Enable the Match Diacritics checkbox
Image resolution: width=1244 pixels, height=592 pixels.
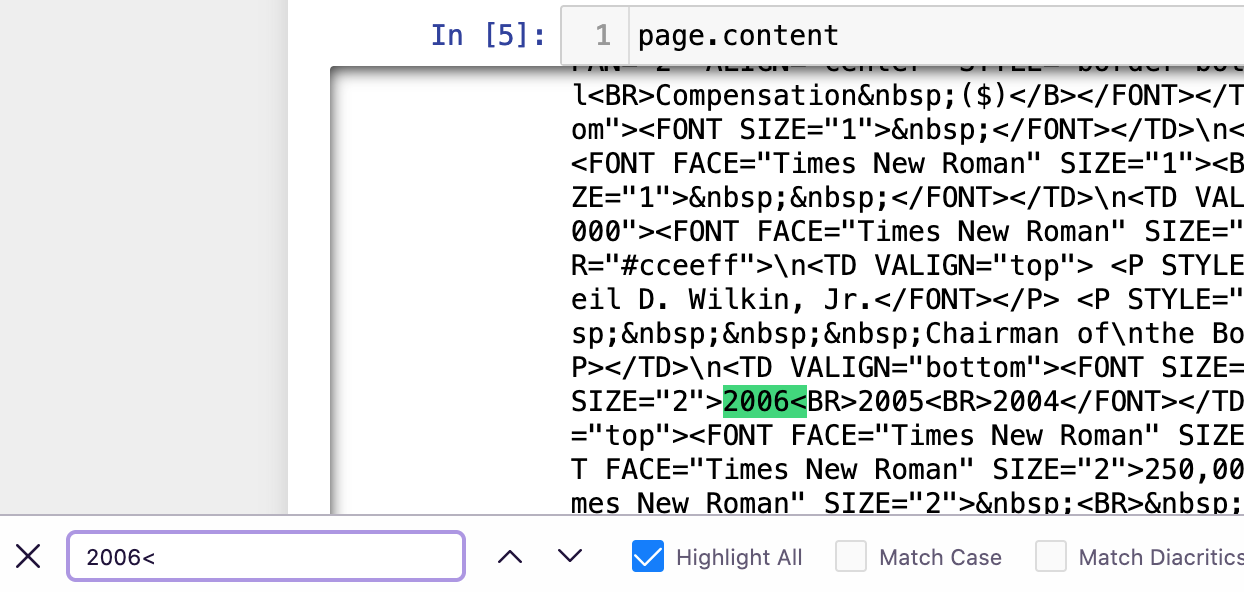pyautogui.click(x=1051, y=557)
